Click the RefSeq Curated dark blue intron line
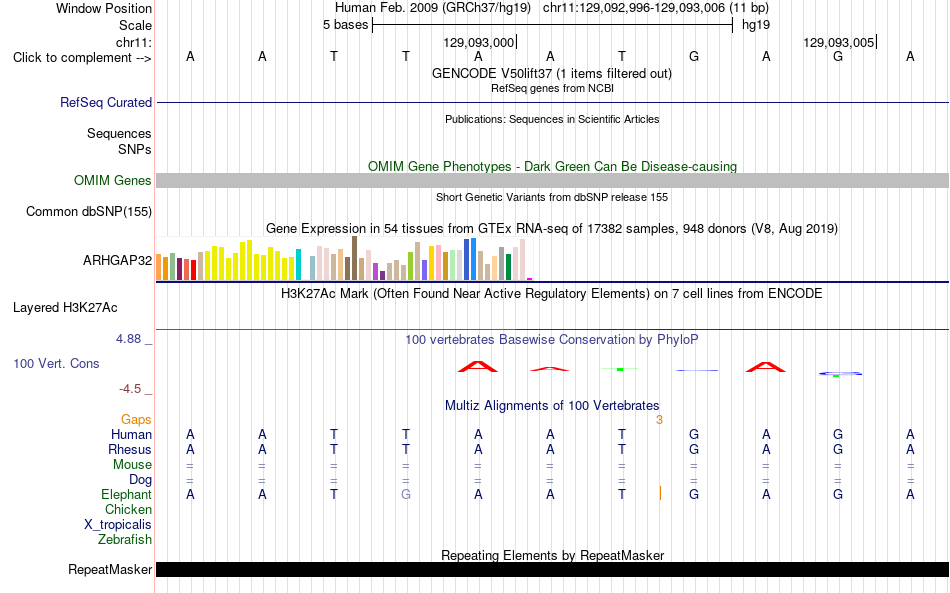 click(552, 102)
